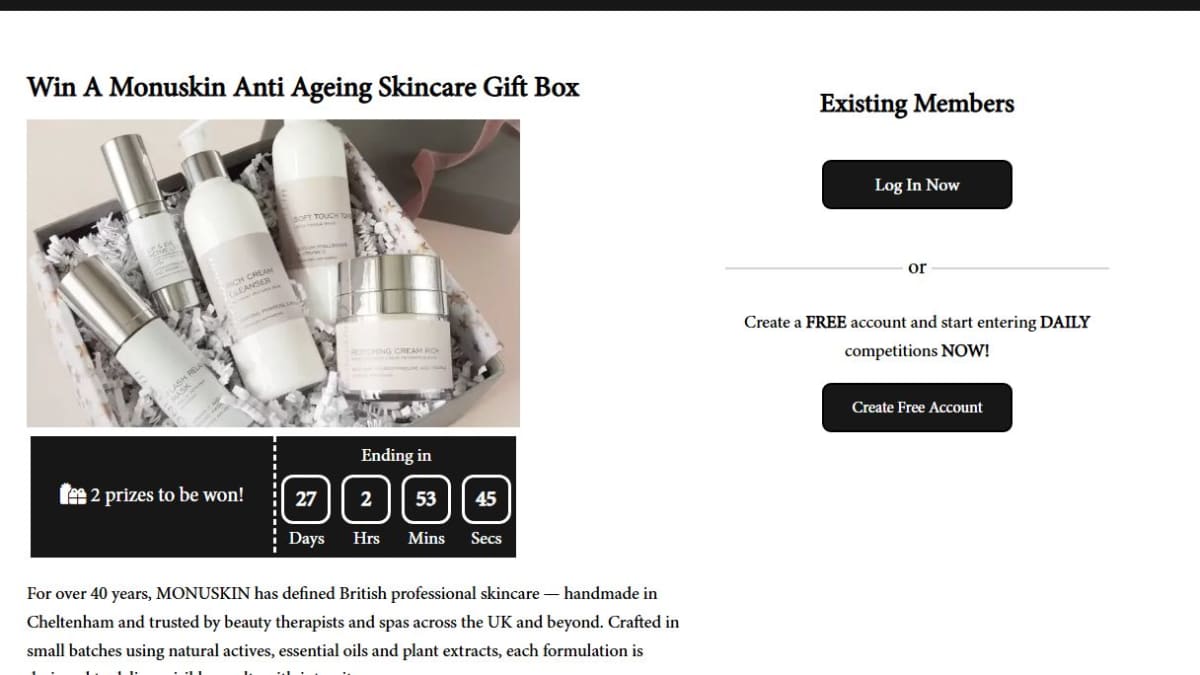Click the competition title heading

coord(303,87)
